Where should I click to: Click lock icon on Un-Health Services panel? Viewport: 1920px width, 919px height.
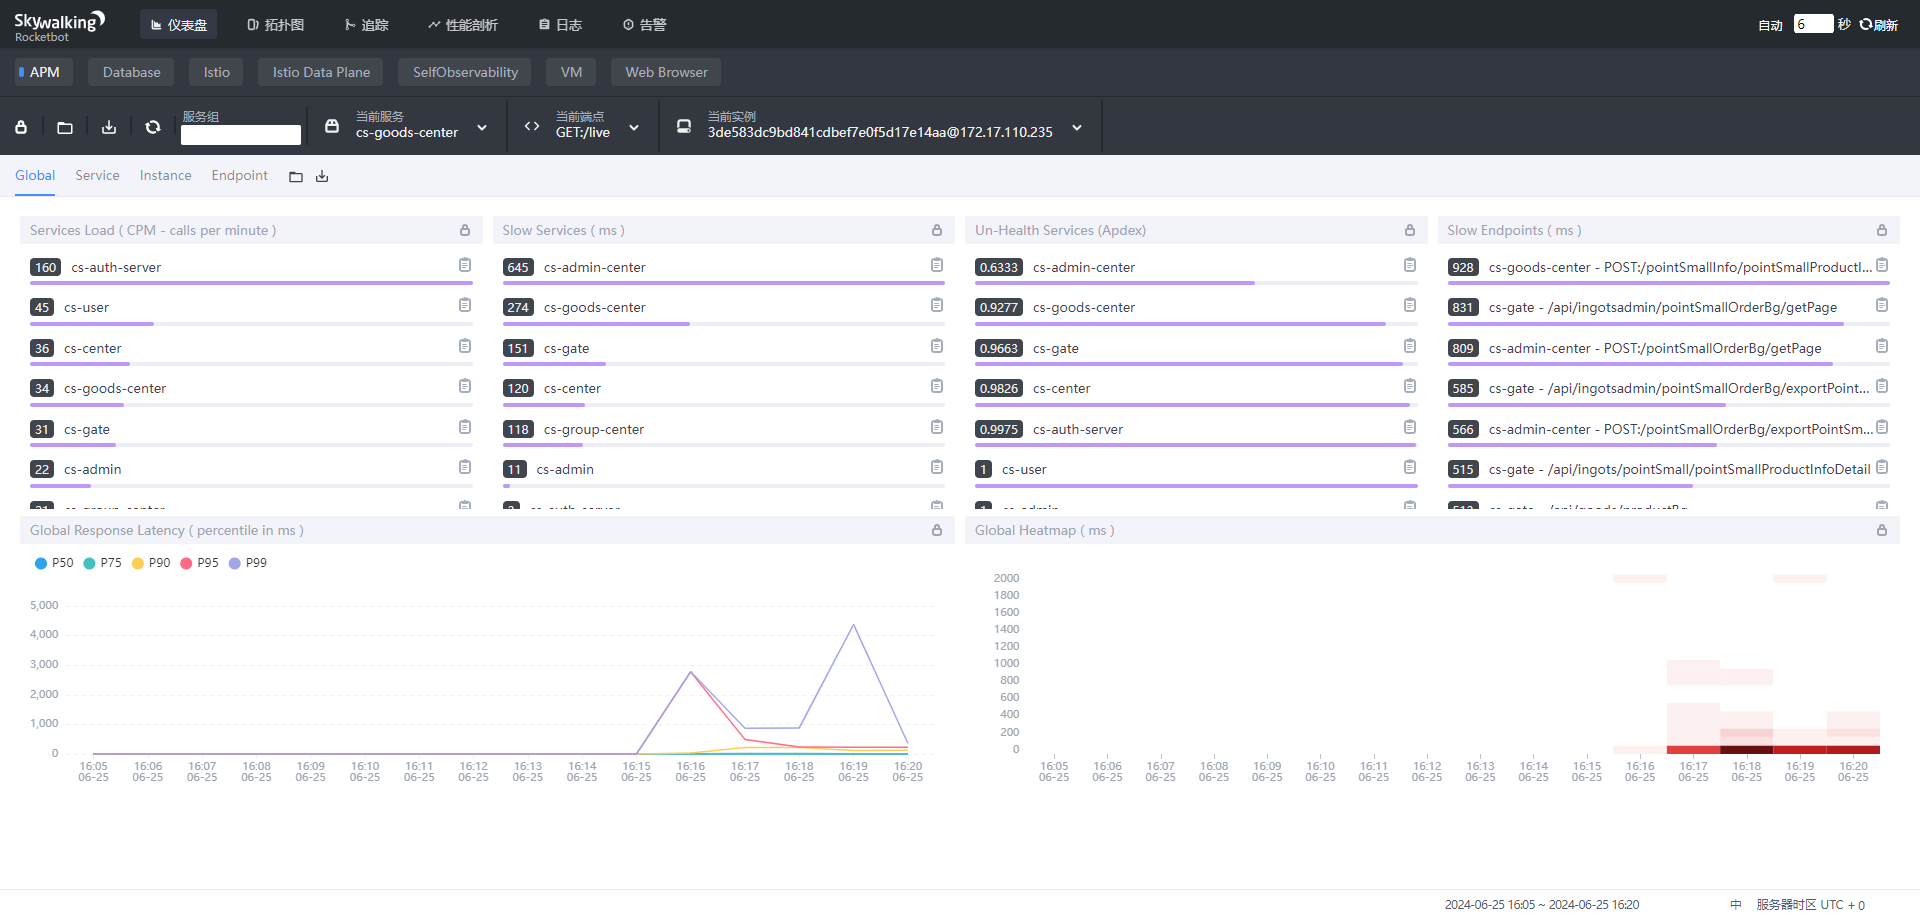point(1410,230)
